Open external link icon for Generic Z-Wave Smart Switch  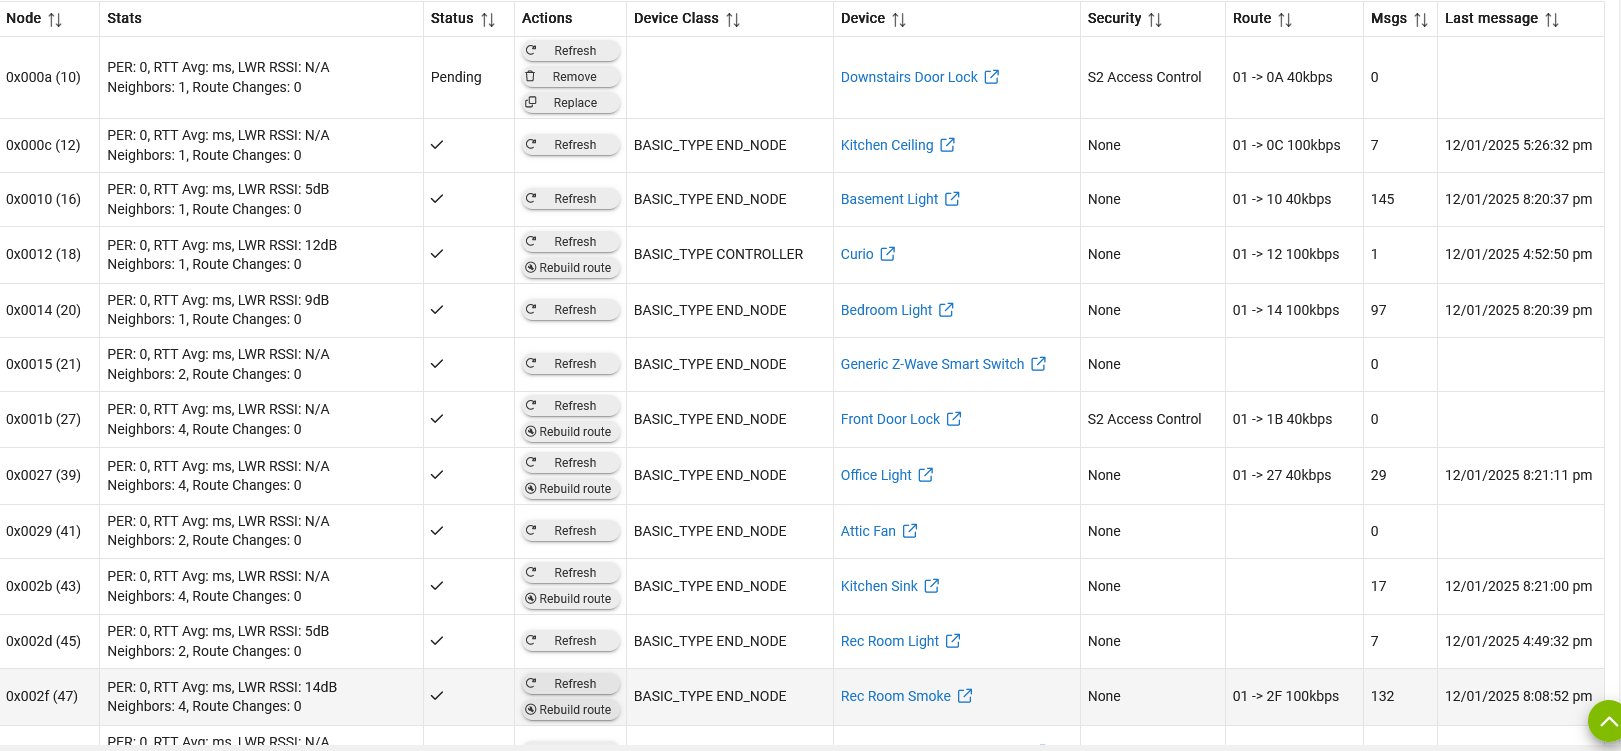click(x=1038, y=364)
